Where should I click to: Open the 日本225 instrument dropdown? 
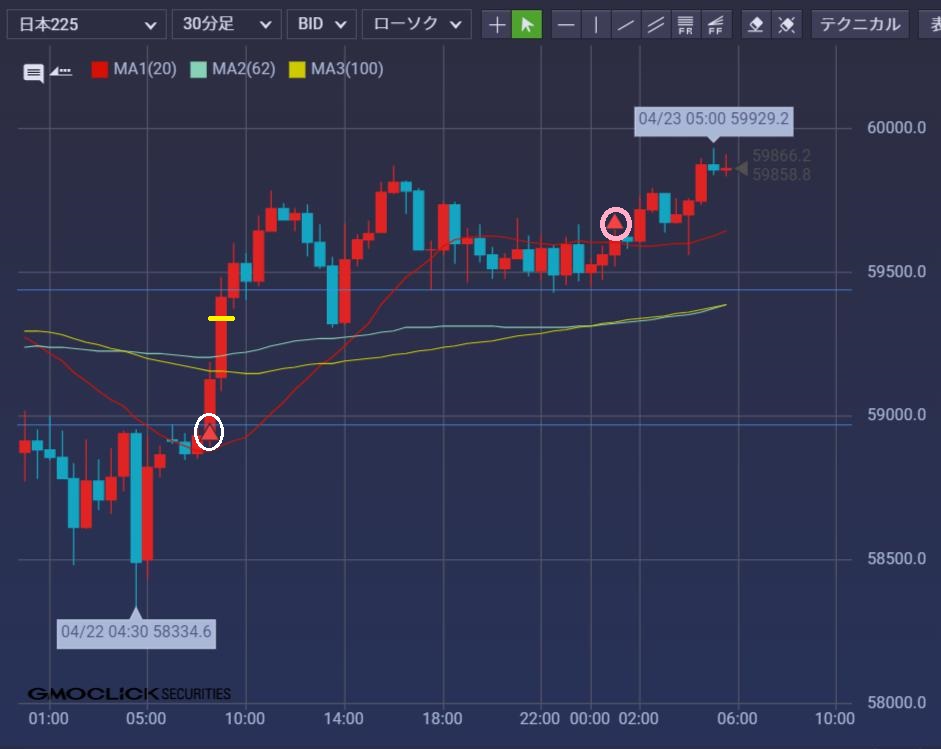(86, 24)
